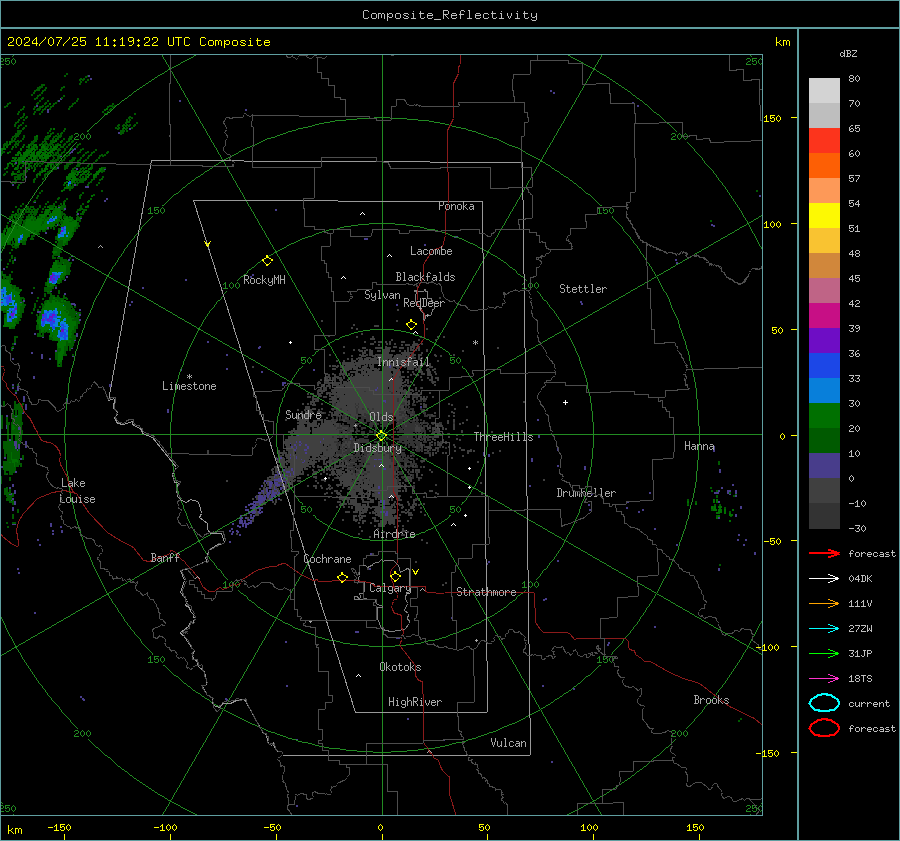Click the yellow diamond marker near RockyMH

pos(267,261)
